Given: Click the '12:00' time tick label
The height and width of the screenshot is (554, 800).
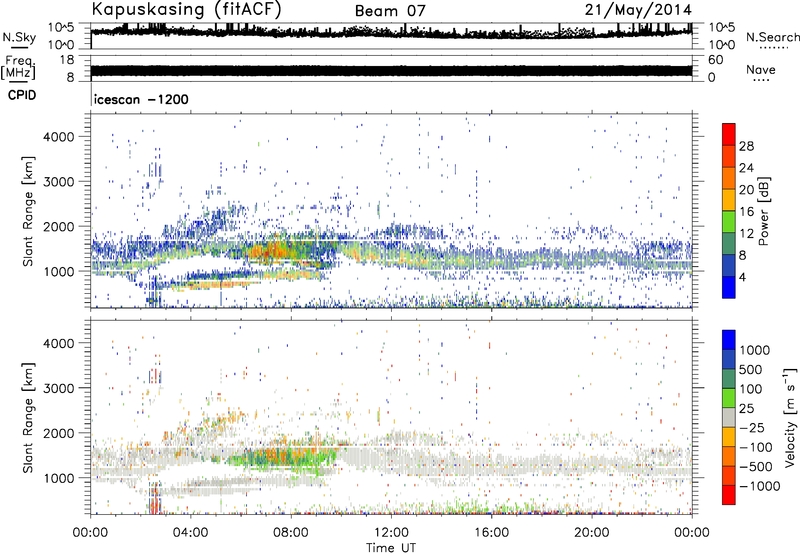Looking at the screenshot, I should [391, 533].
